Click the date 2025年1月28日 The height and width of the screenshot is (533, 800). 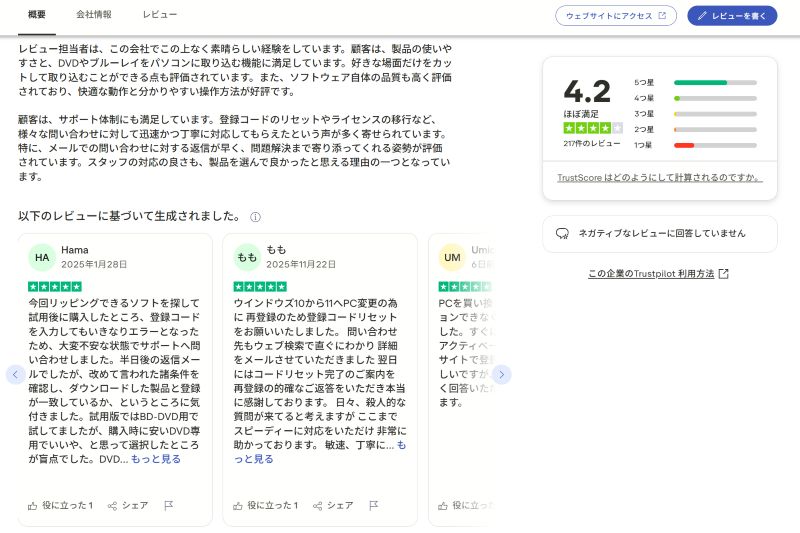(x=94, y=264)
